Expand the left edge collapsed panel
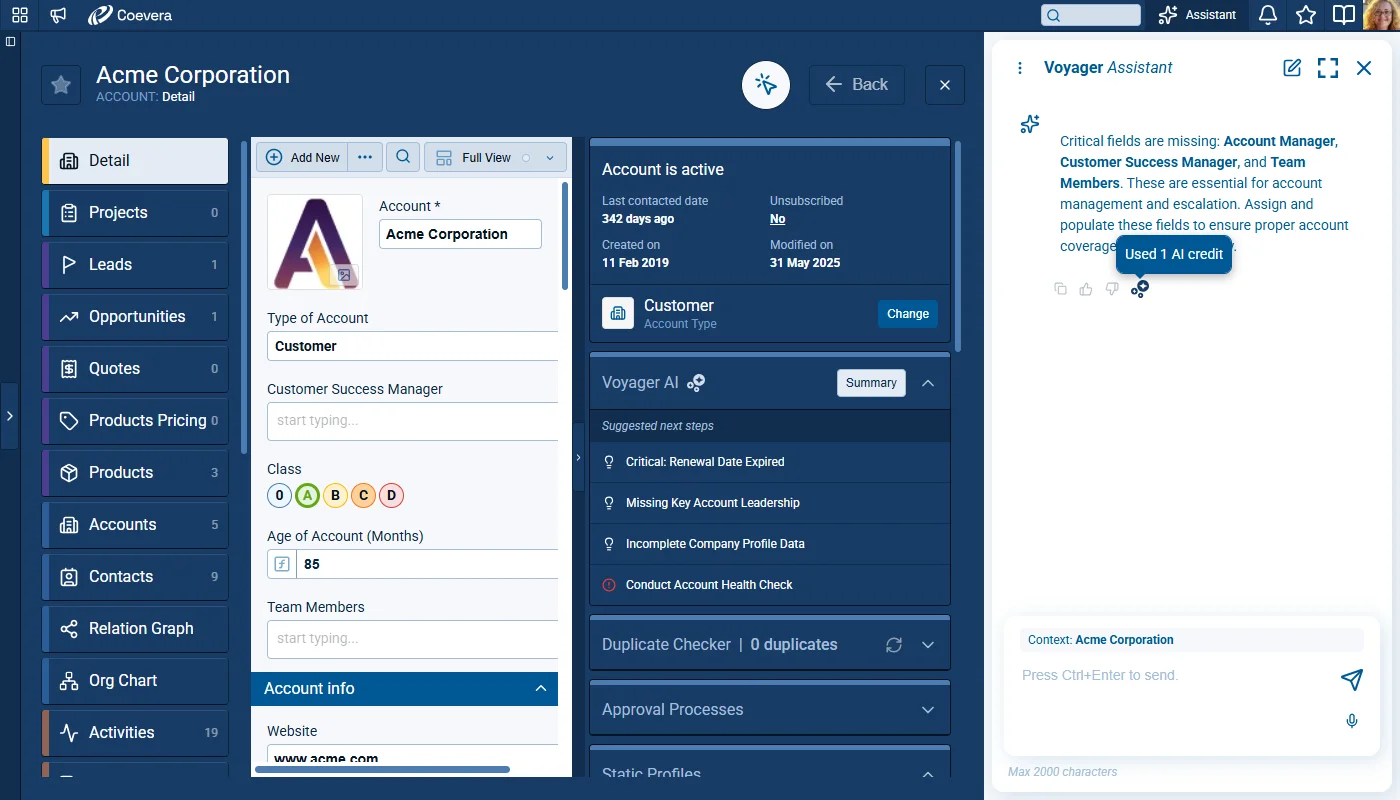Image resolution: width=1400 pixels, height=800 pixels. [x=9, y=415]
